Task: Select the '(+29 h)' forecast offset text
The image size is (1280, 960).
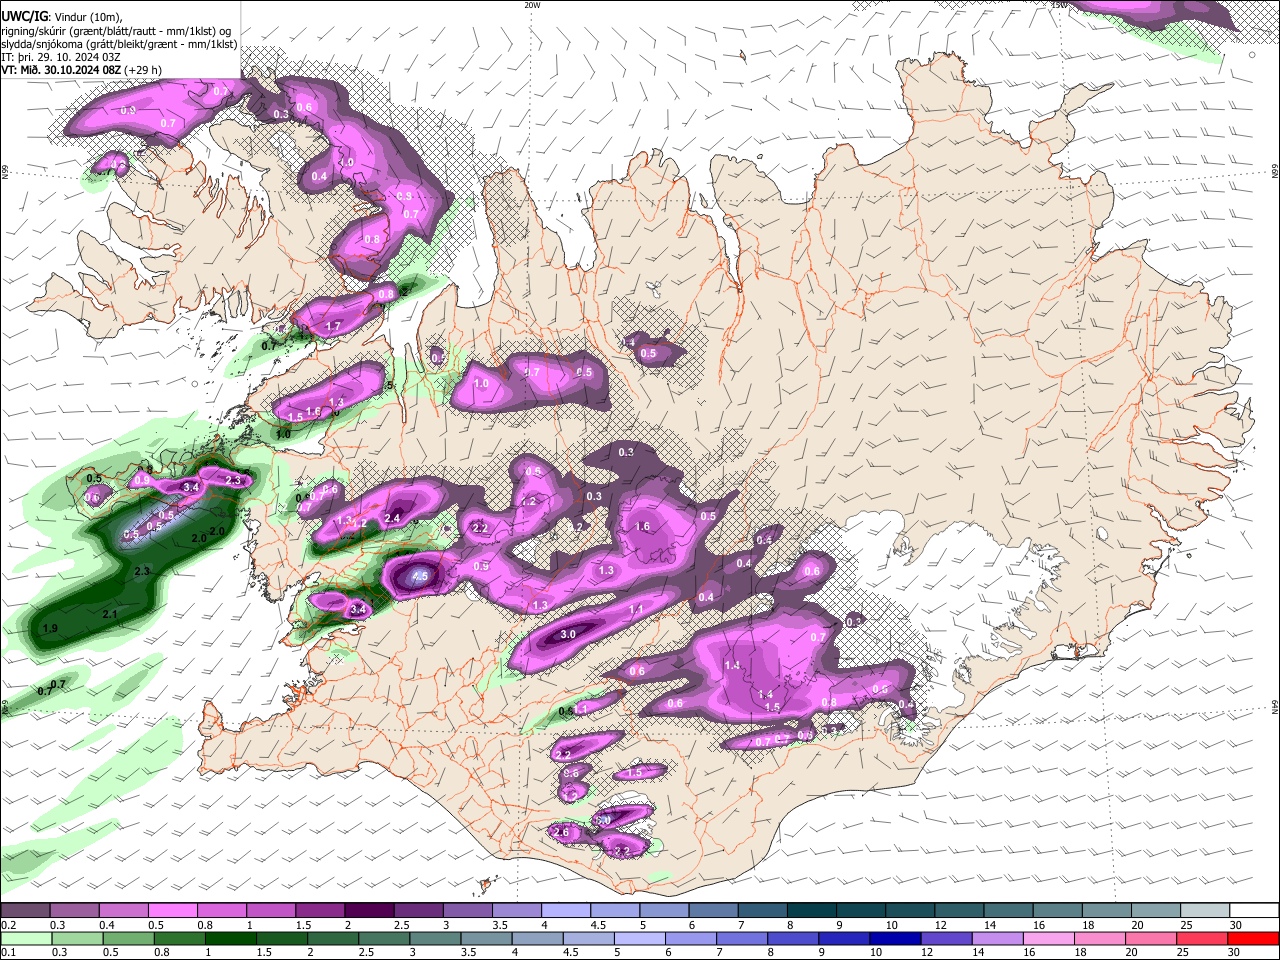Action: (x=143, y=70)
